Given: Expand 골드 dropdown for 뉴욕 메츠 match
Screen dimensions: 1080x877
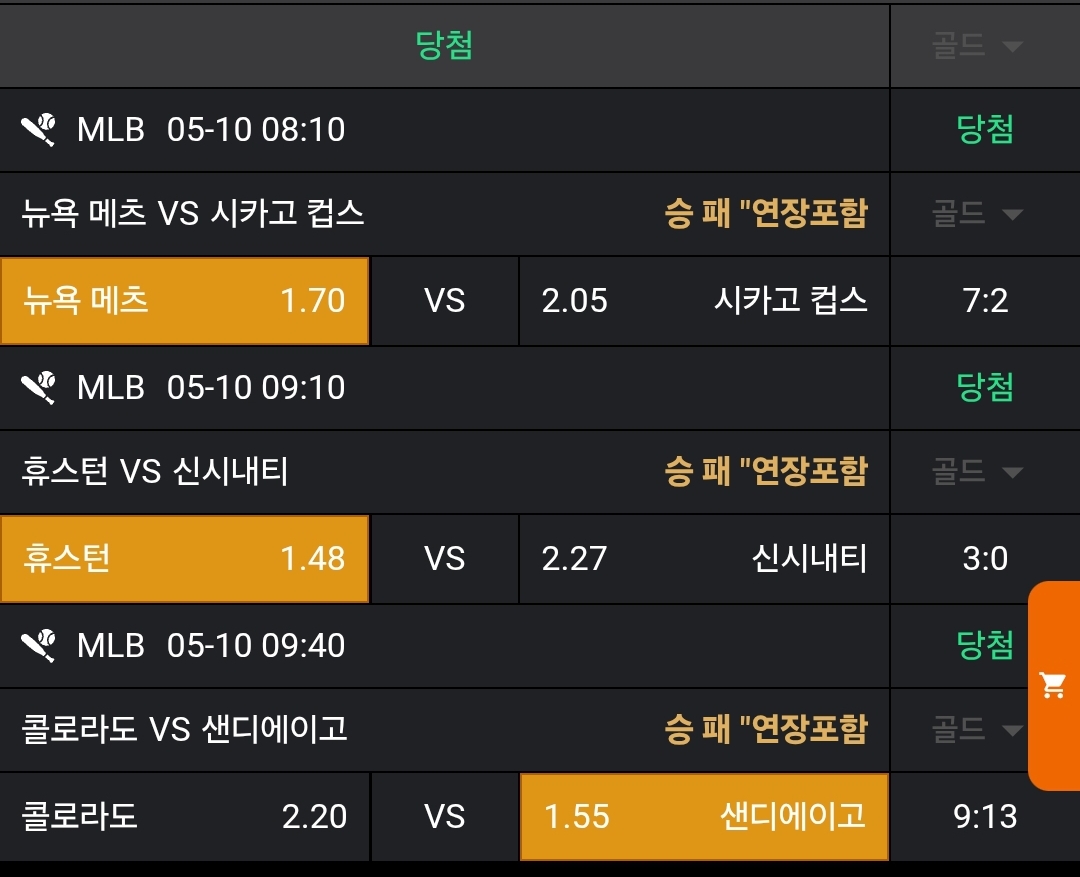Looking at the screenshot, I should (x=977, y=213).
